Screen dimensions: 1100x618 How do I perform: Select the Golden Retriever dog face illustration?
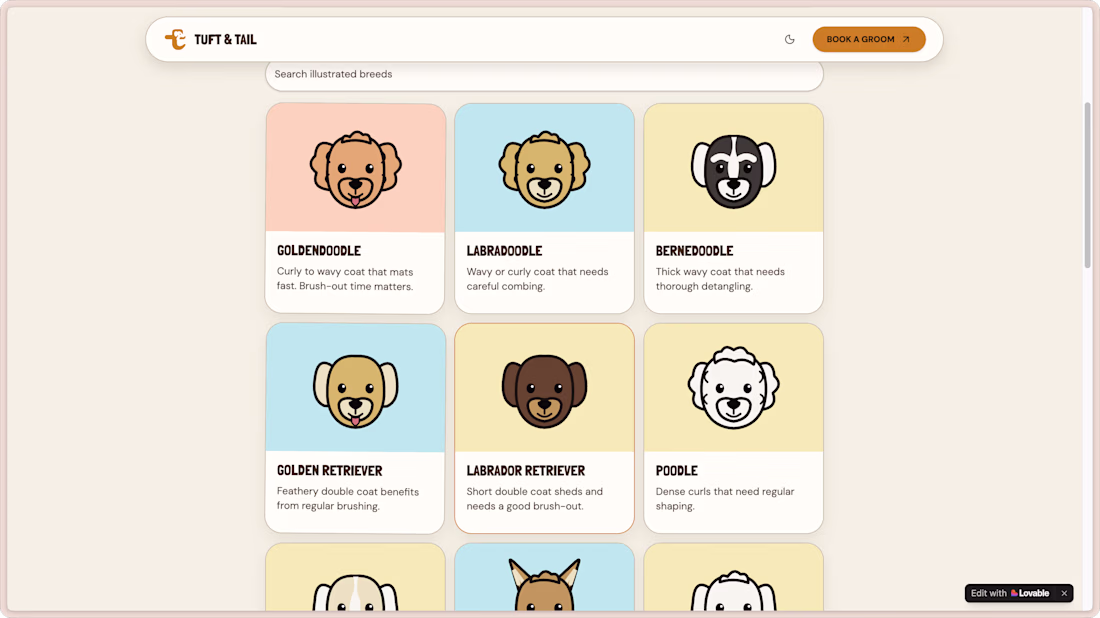[356, 391]
